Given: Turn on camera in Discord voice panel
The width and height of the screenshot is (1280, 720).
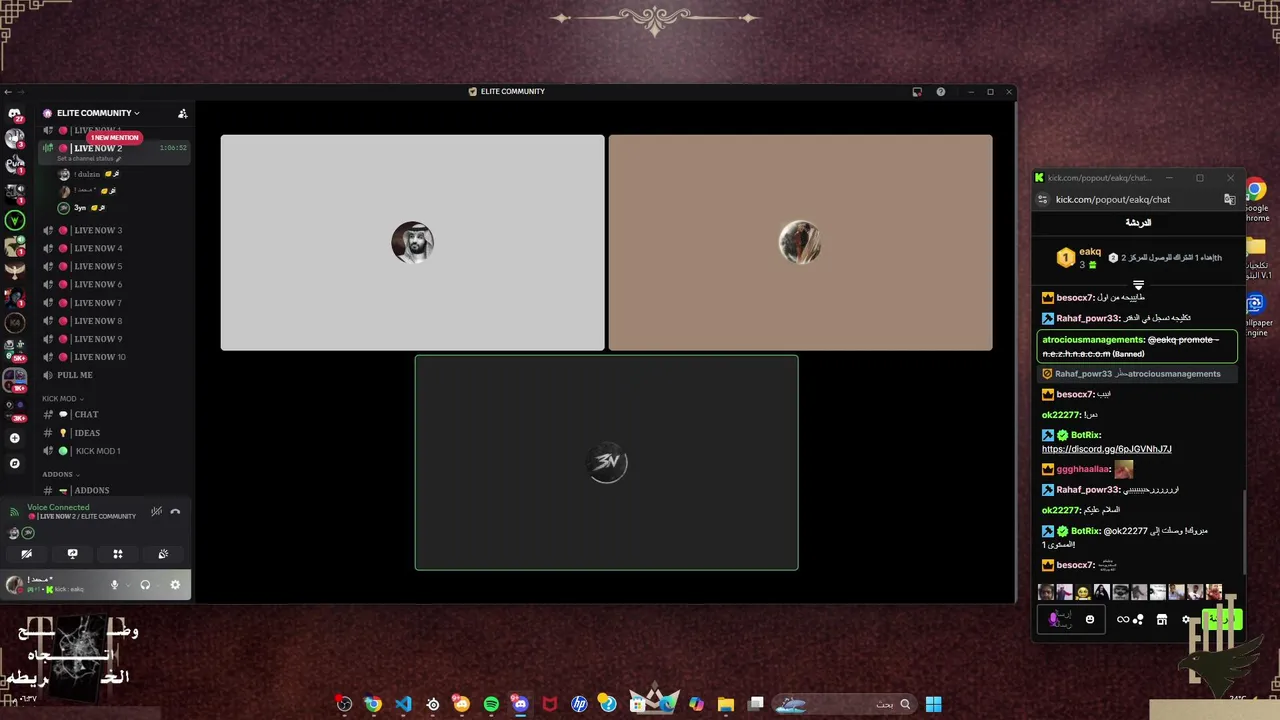Looking at the screenshot, I should pos(27,553).
